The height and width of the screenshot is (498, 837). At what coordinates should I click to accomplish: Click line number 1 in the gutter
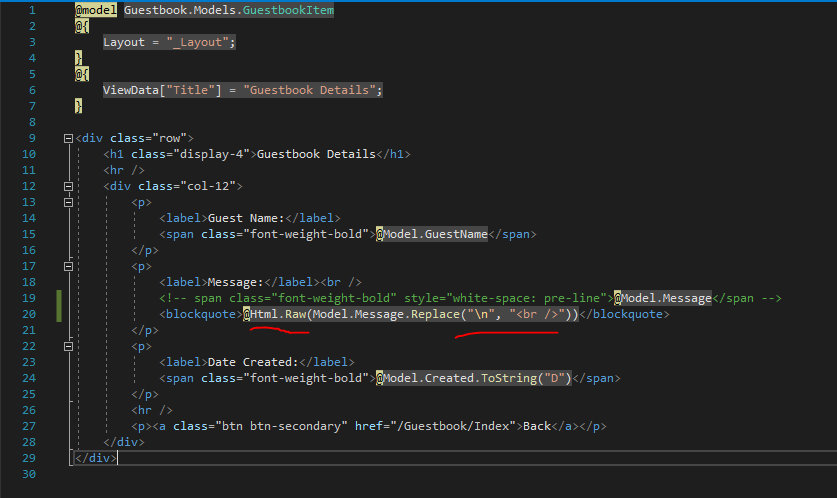[x=32, y=10]
